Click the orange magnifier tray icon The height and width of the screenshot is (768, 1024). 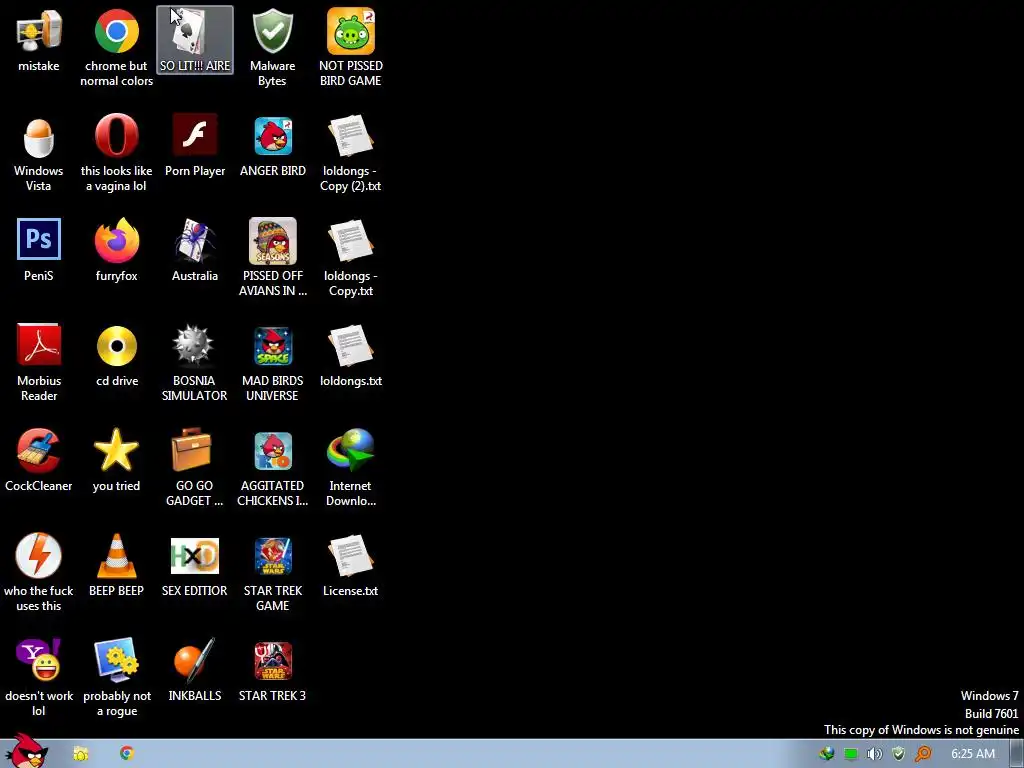pyautogui.click(x=923, y=754)
